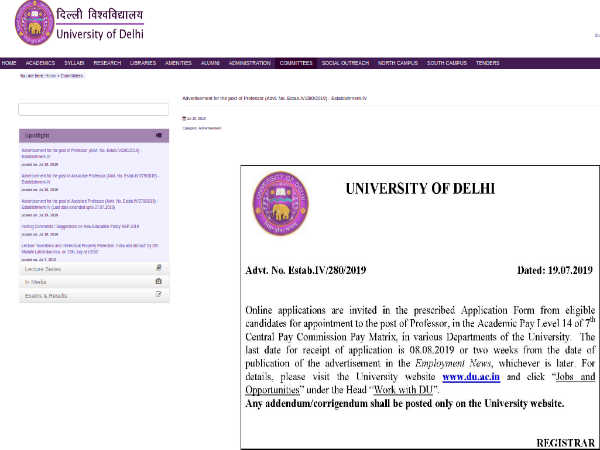The image size is (600, 450).
Task: Expand the Events & Results section
Action: coord(80,296)
